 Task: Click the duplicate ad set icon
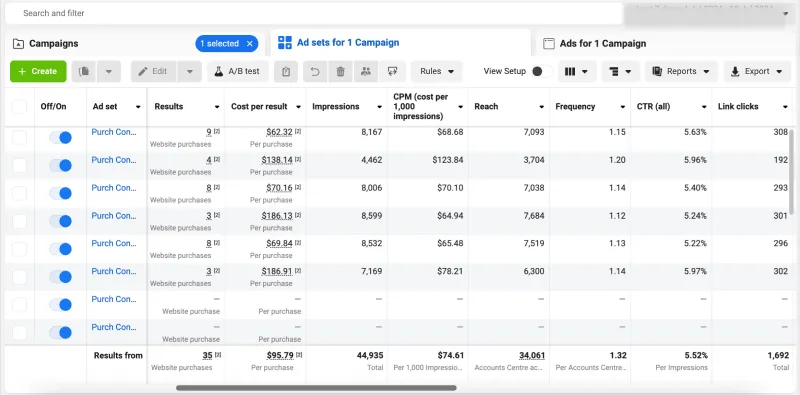coord(84,71)
